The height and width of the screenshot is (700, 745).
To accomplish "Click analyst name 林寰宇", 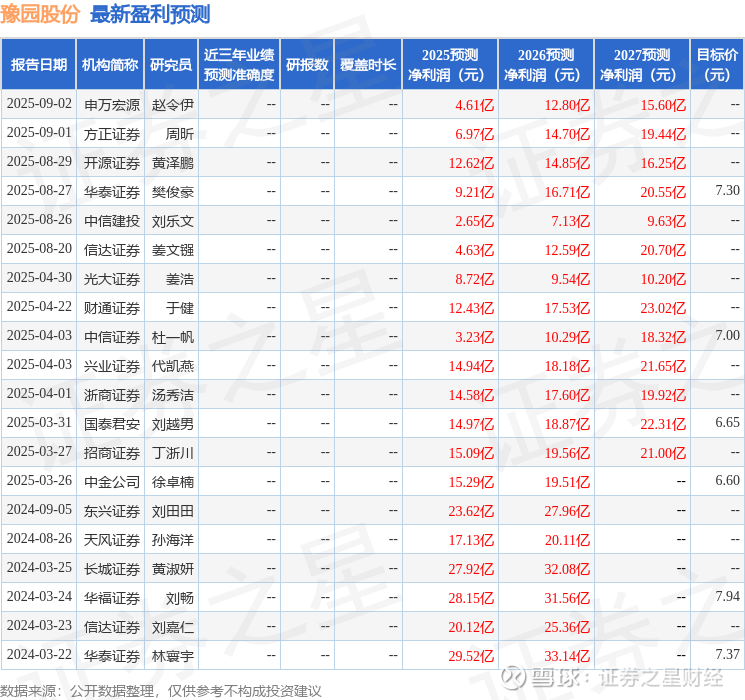I will click(x=172, y=656).
